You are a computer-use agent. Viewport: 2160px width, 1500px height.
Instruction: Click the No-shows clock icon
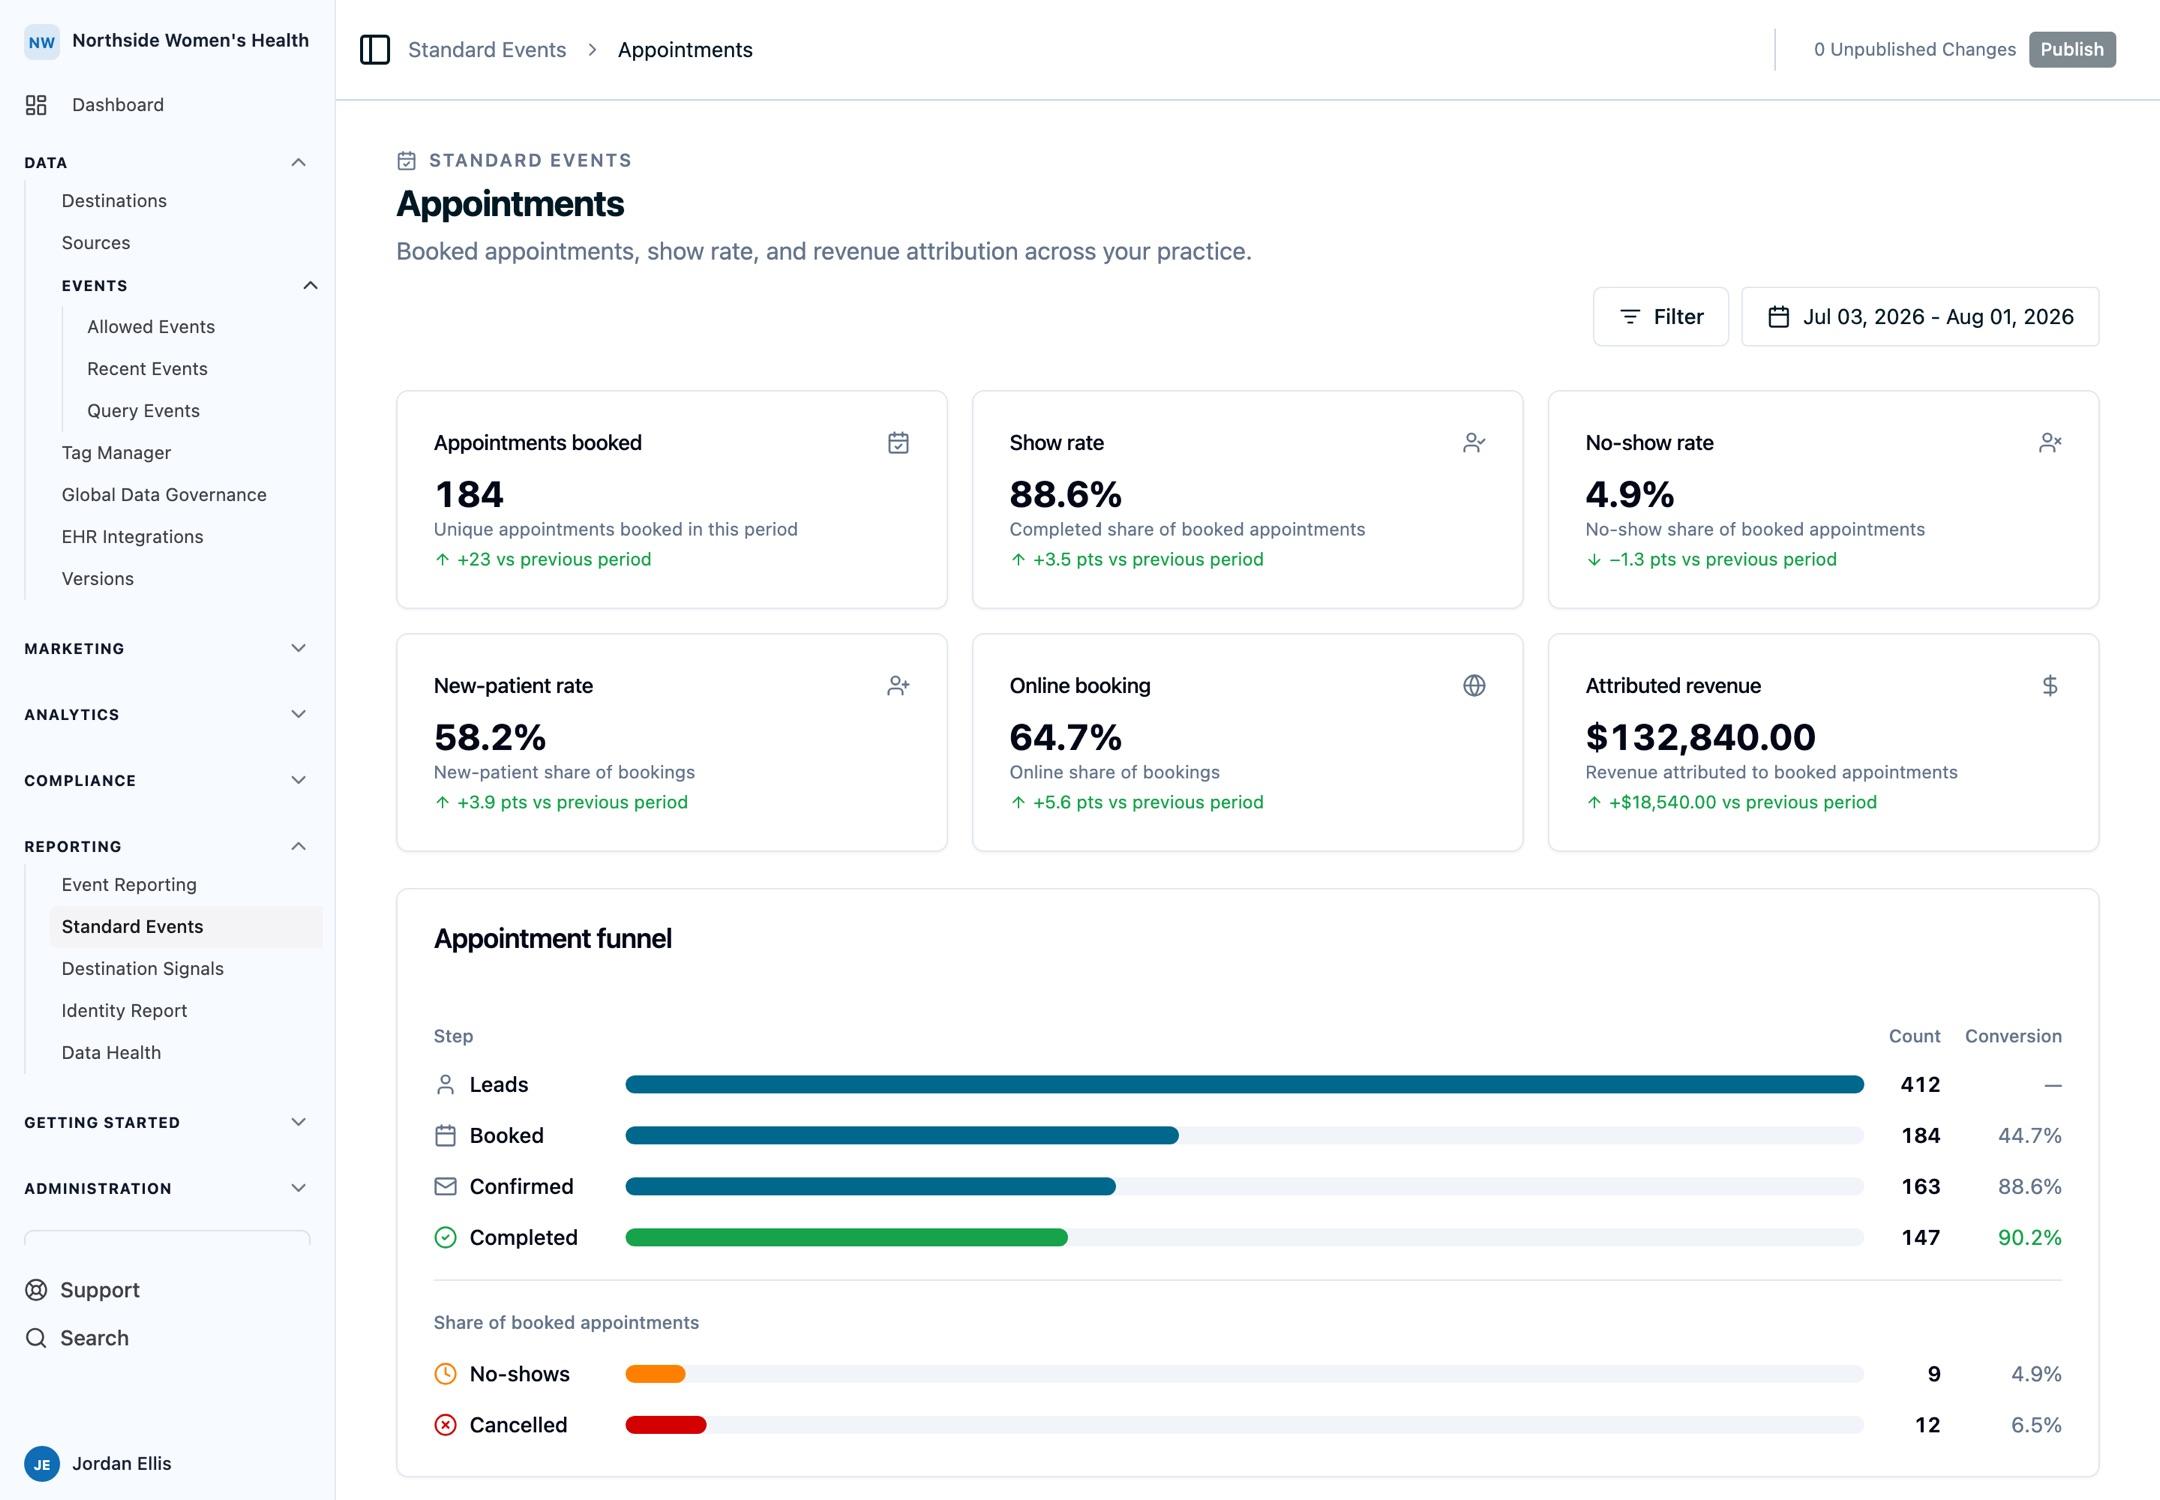coord(446,1375)
